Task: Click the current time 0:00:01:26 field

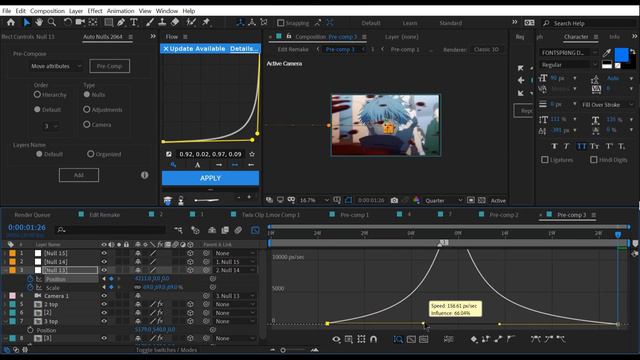Action: point(27,227)
